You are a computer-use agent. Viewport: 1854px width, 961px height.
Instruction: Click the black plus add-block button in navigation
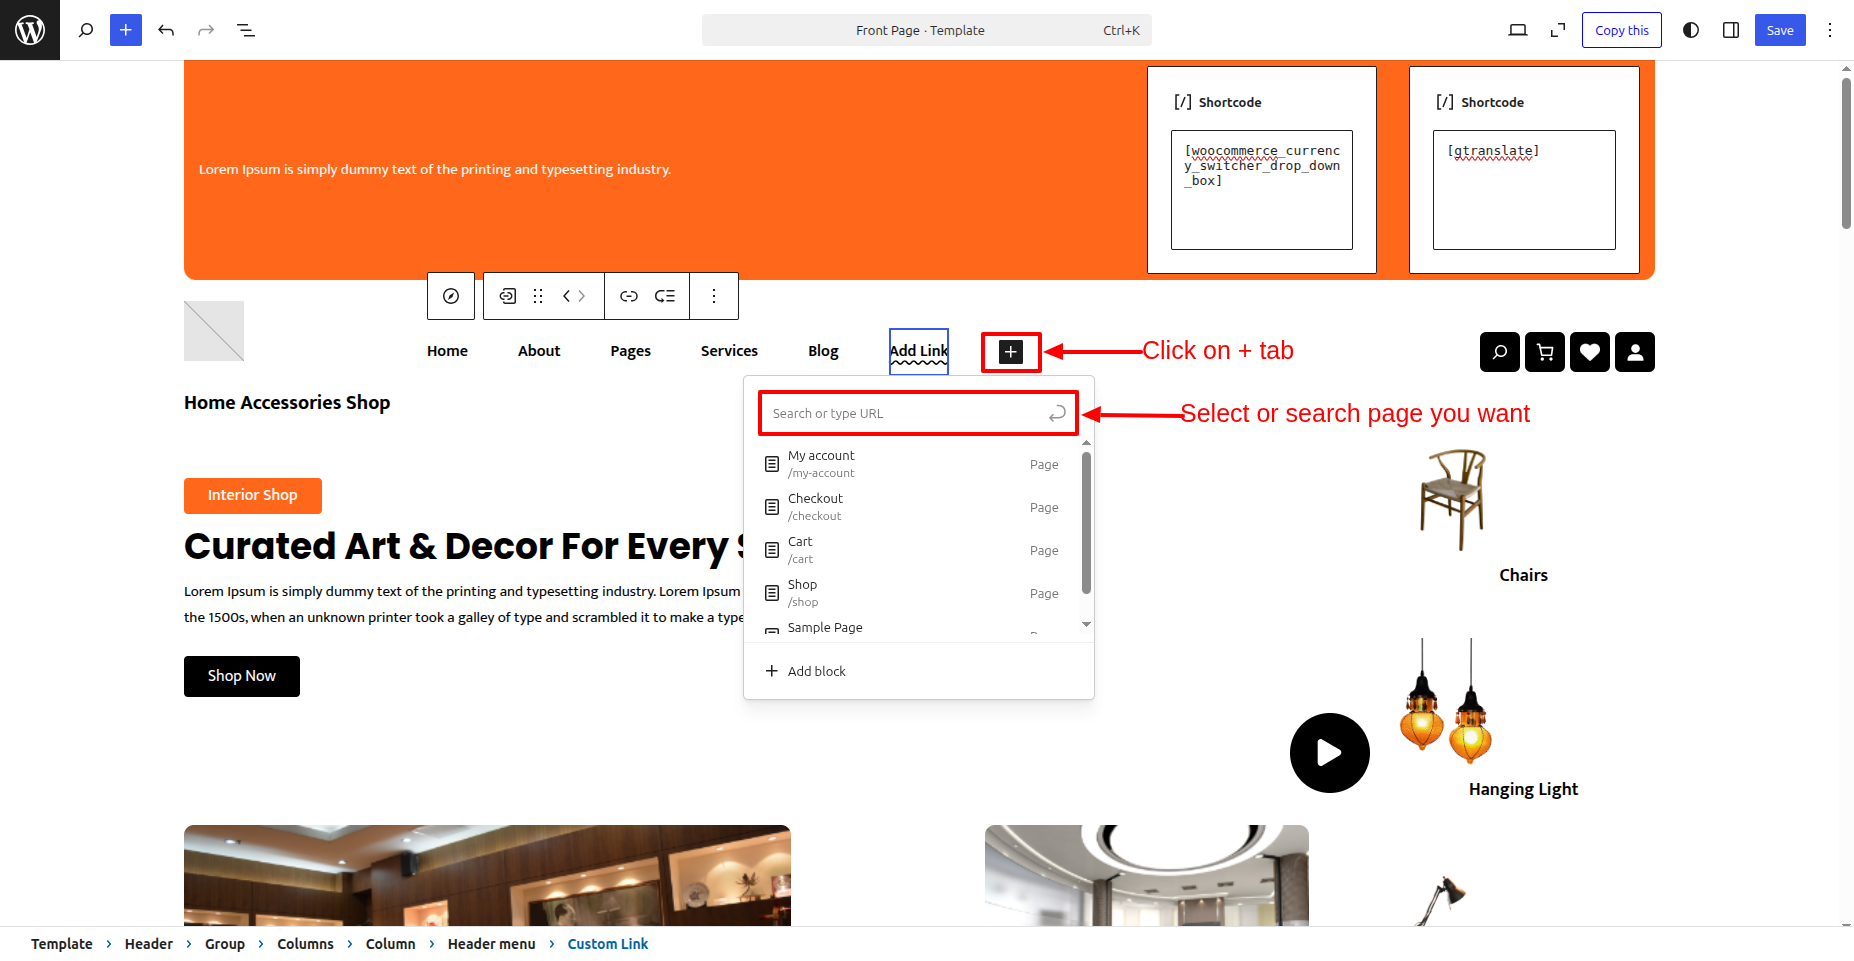click(x=1011, y=352)
